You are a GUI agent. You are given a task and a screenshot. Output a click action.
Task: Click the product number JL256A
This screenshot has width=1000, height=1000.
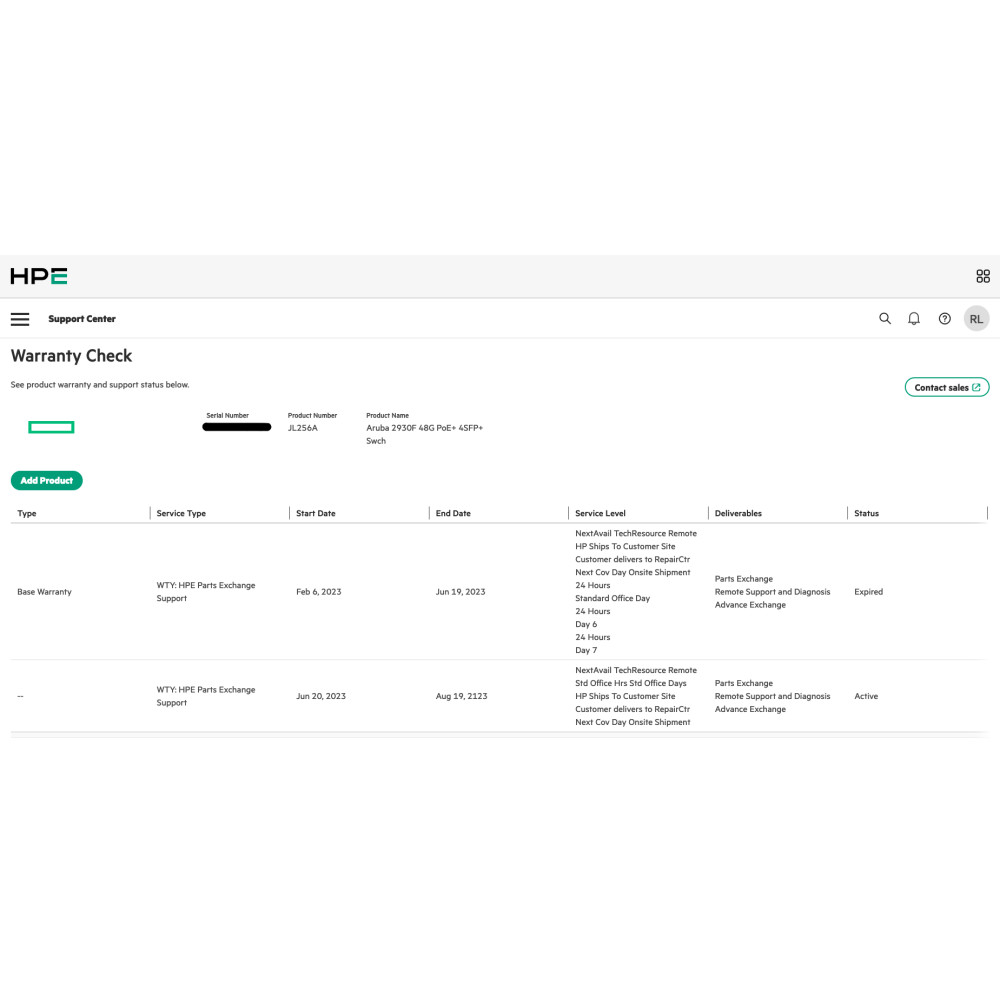[x=303, y=426]
